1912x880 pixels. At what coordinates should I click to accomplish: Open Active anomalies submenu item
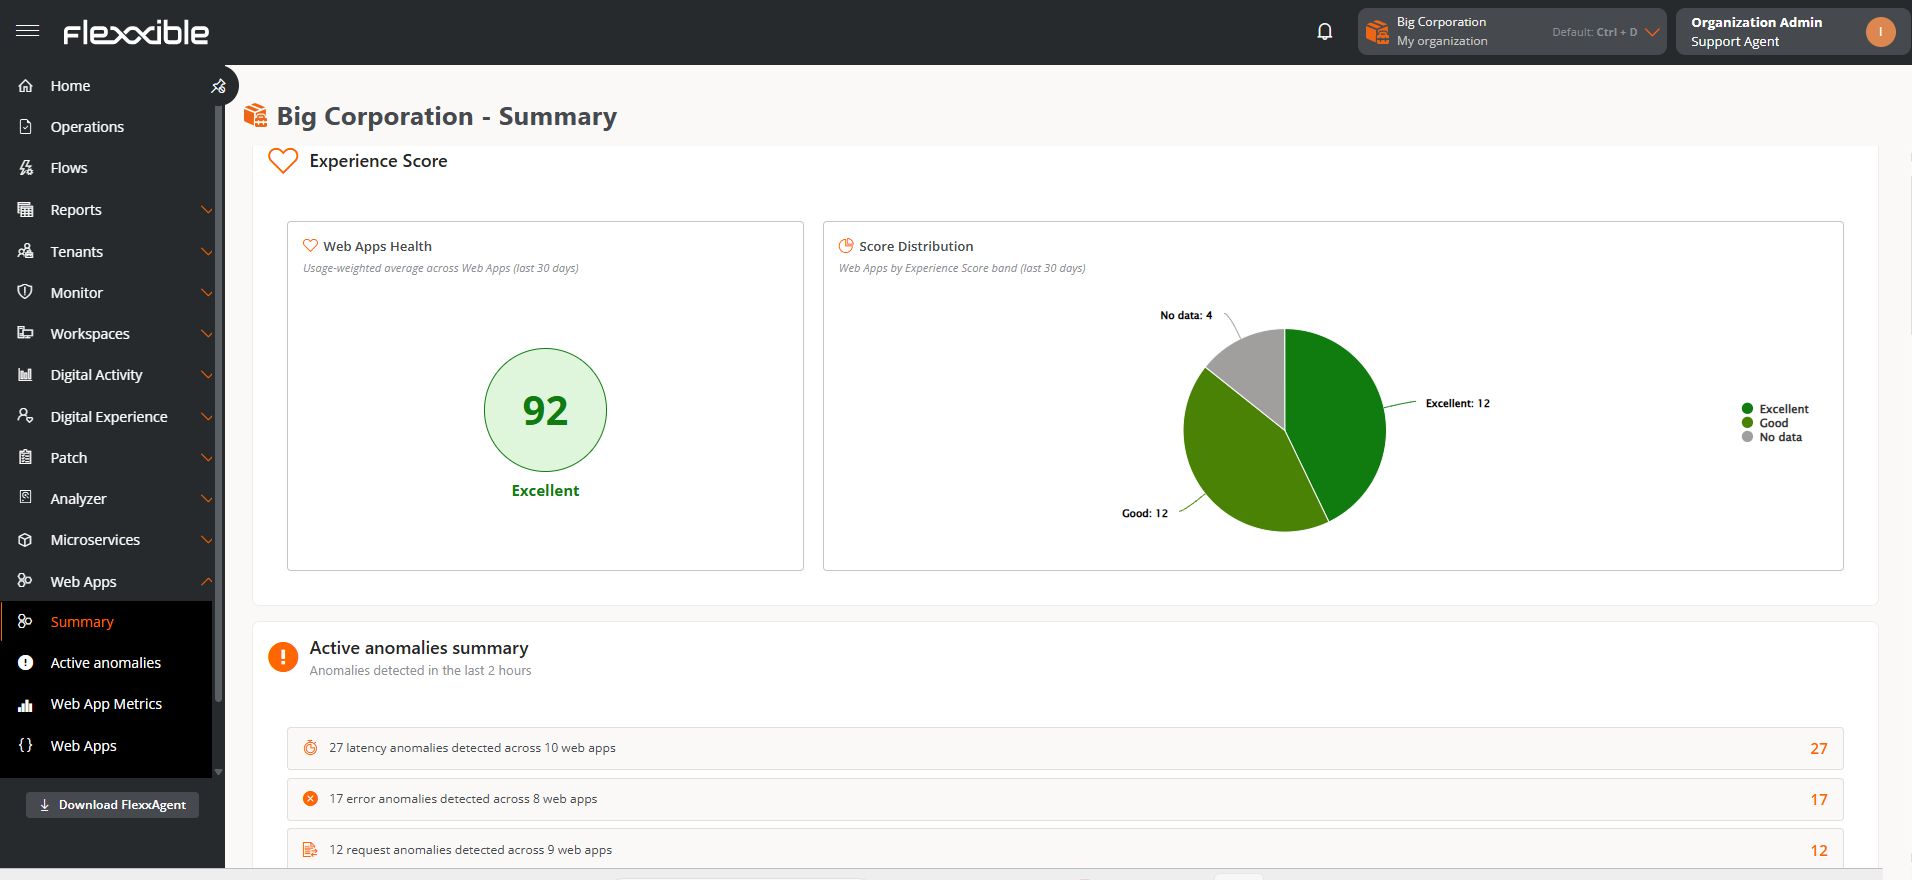tap(106, 663)
